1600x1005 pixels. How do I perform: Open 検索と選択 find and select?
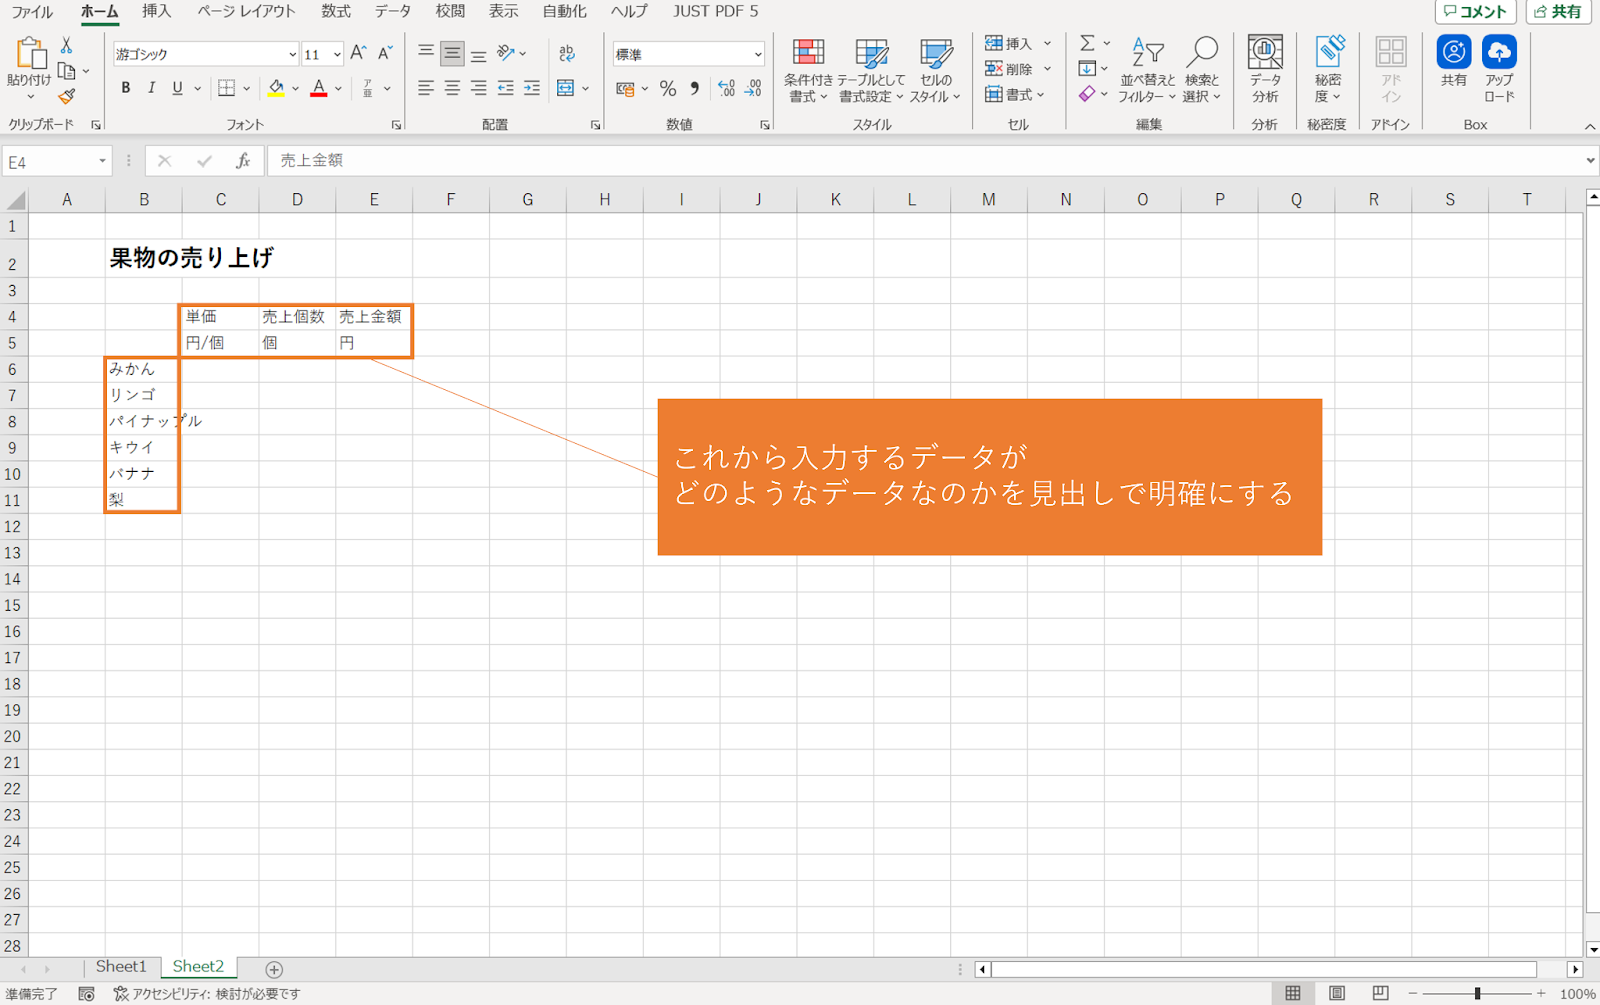coord(1201,70)
